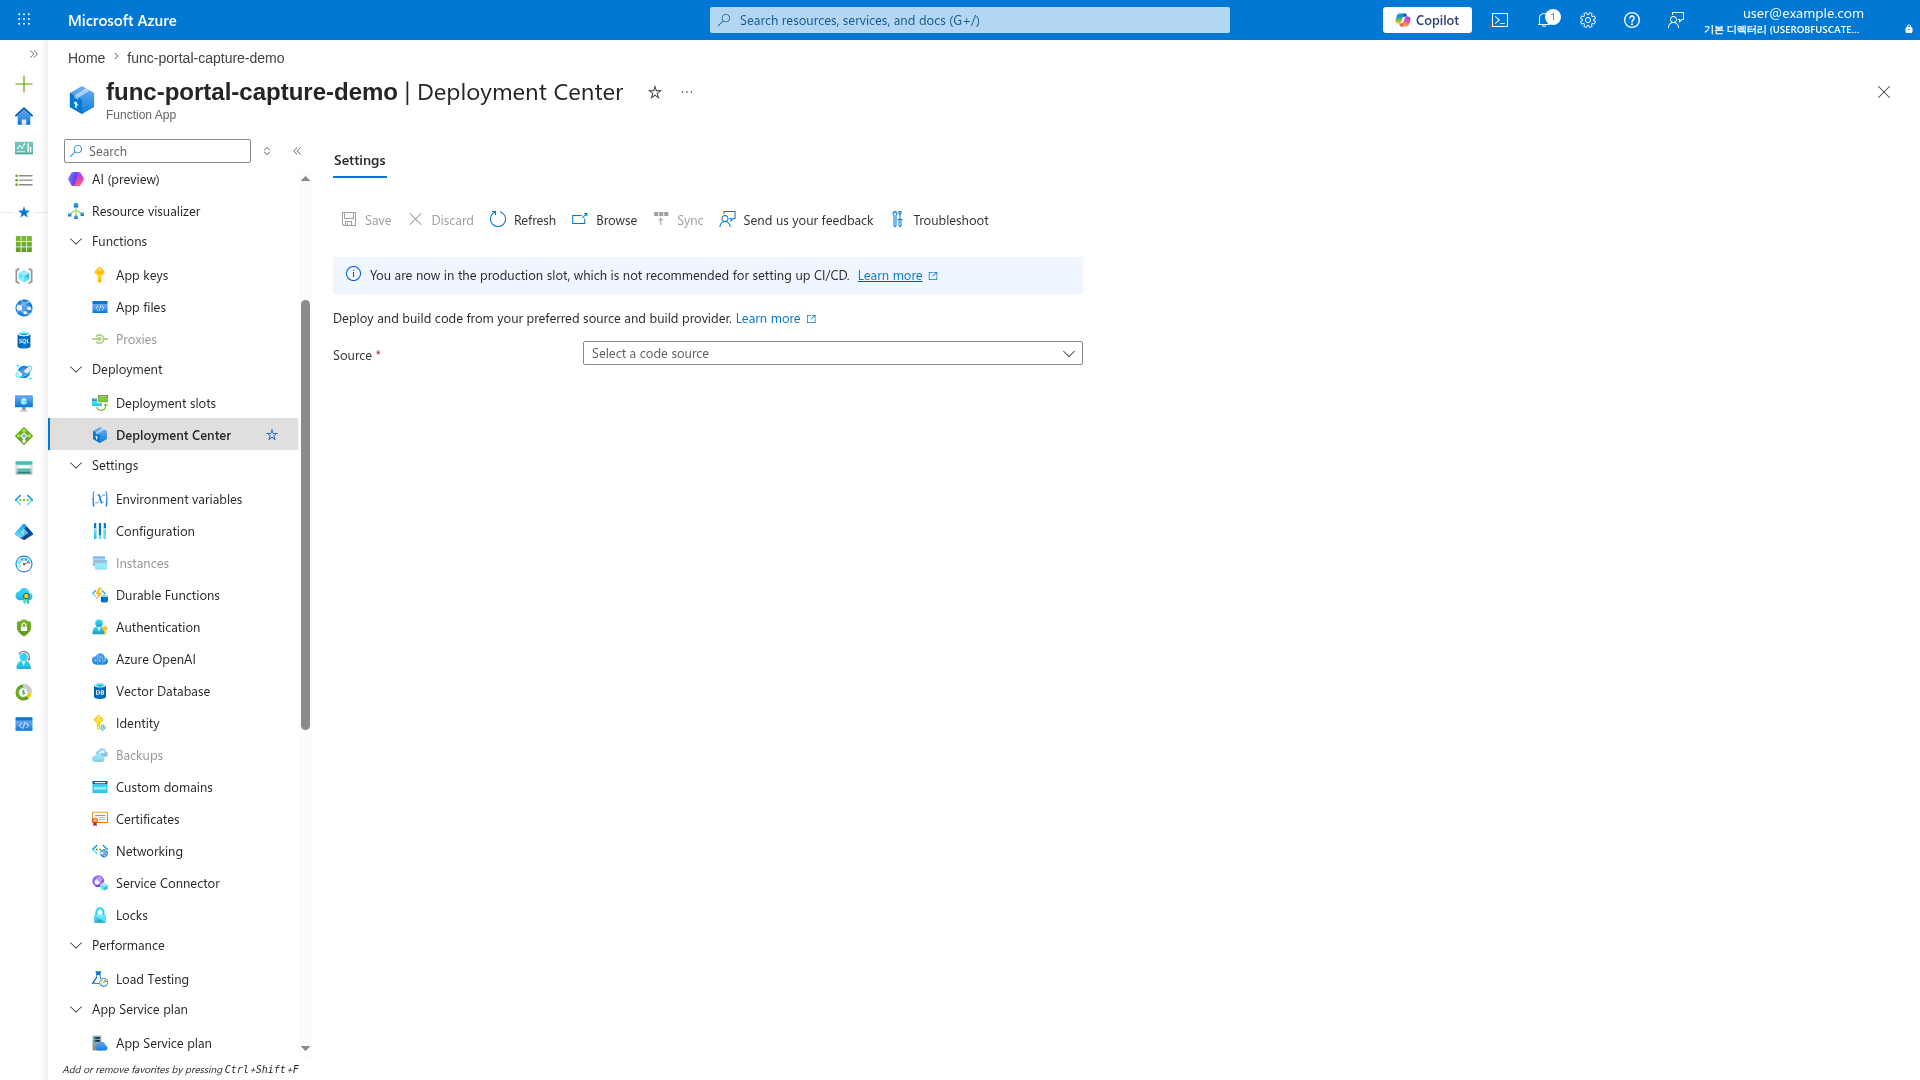Screen dimensions: 1920x1080
Task: Open All services list icon
Action: [x=24, y=180]
